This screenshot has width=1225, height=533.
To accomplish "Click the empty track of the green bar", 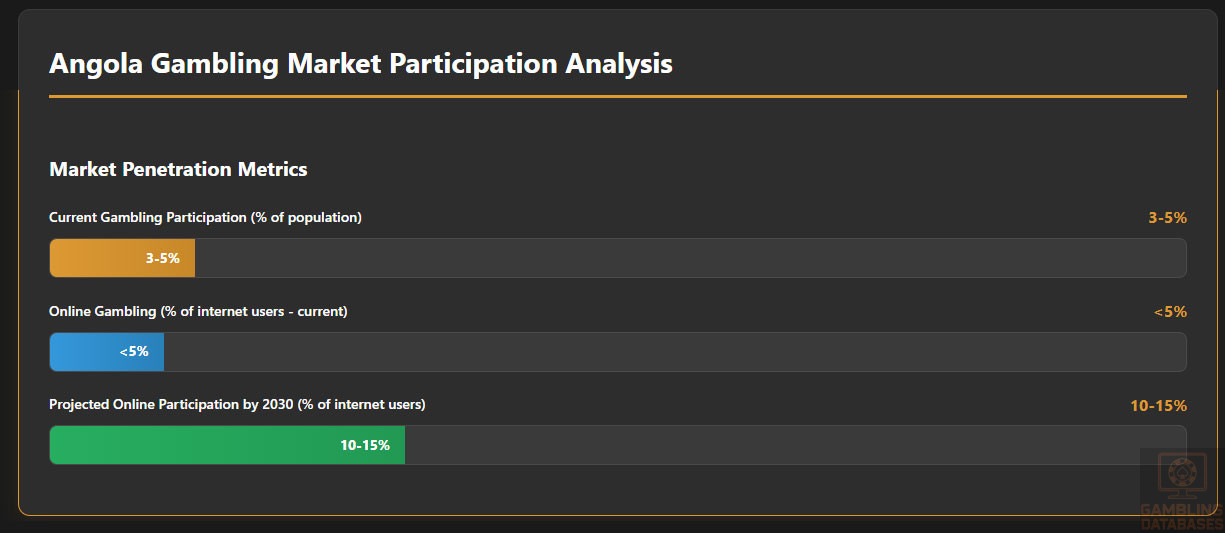I will (770, 445).
